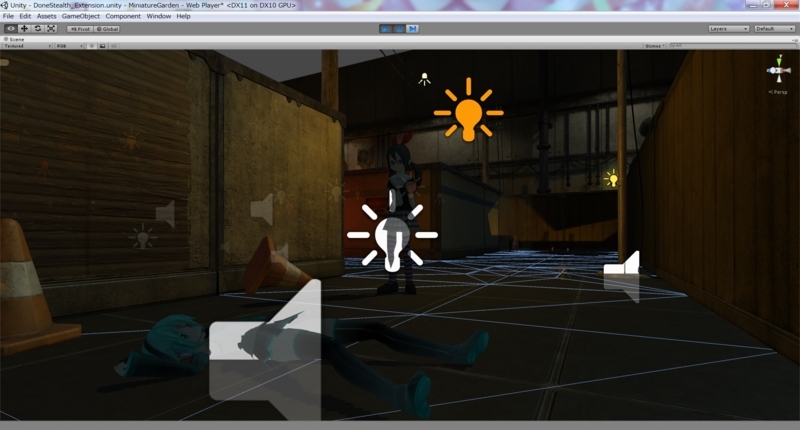Click the Persp projection label
This screenshot has height=430, width=800.
[778, 92]
